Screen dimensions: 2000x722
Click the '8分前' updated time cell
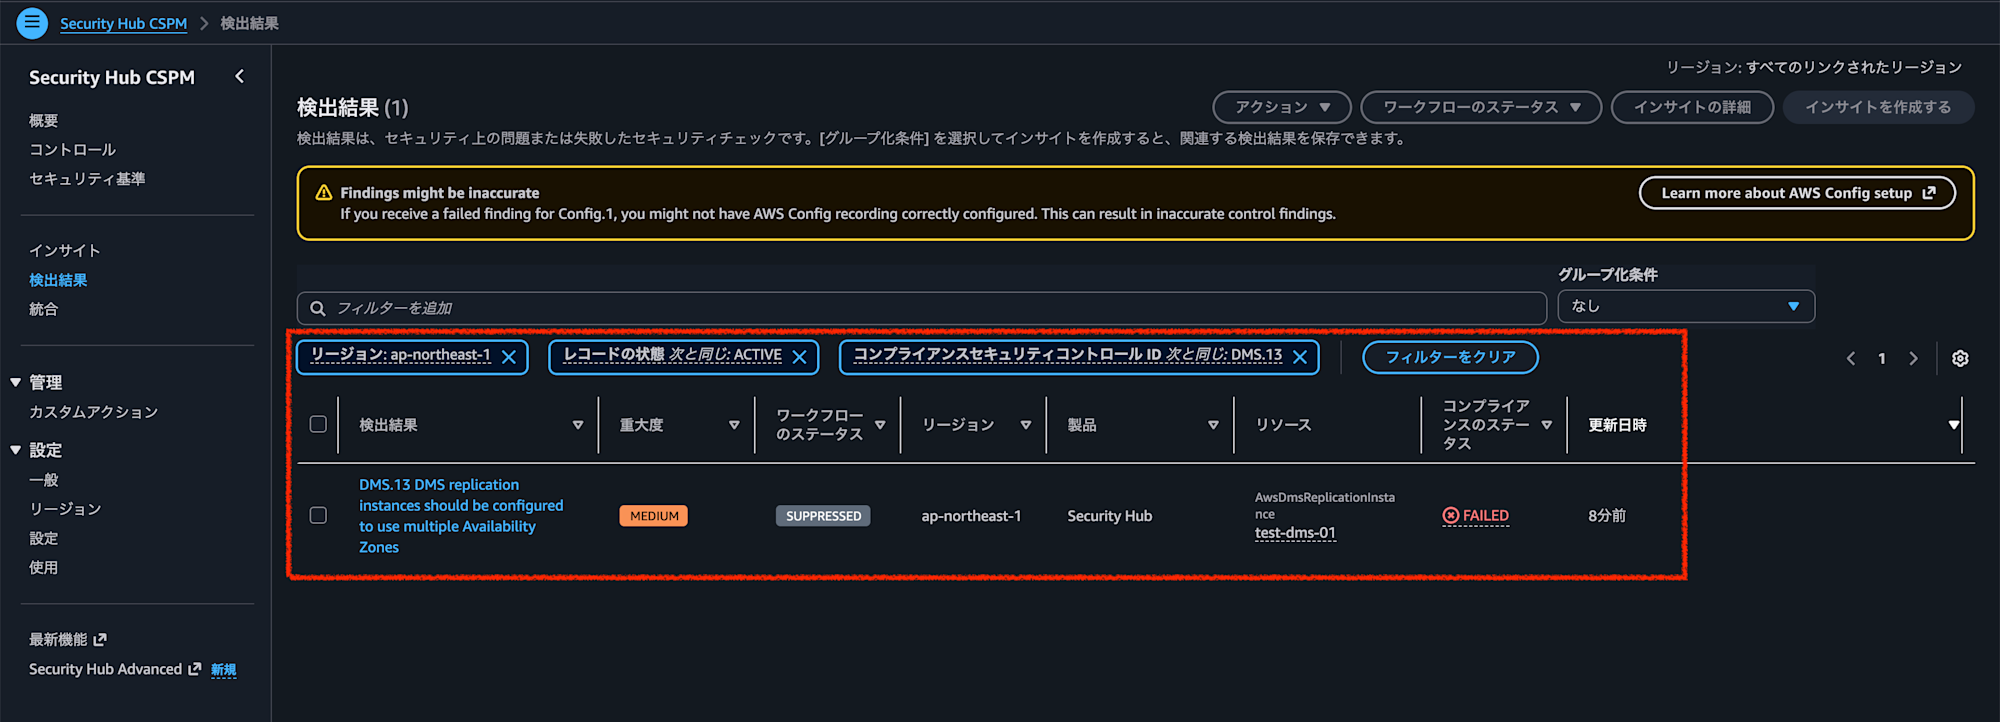click(x=1607, y=516)
